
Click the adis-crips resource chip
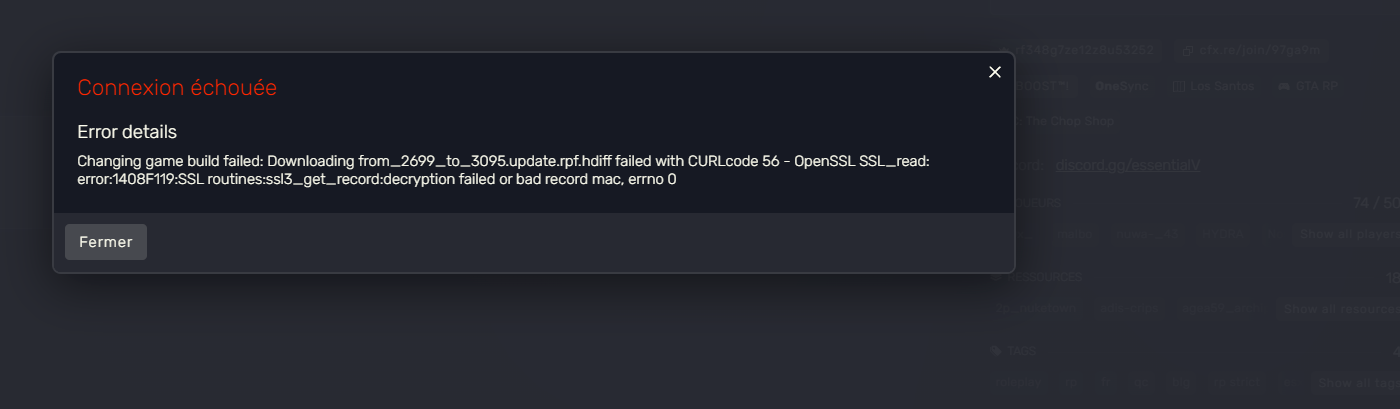pos(1130,309)
